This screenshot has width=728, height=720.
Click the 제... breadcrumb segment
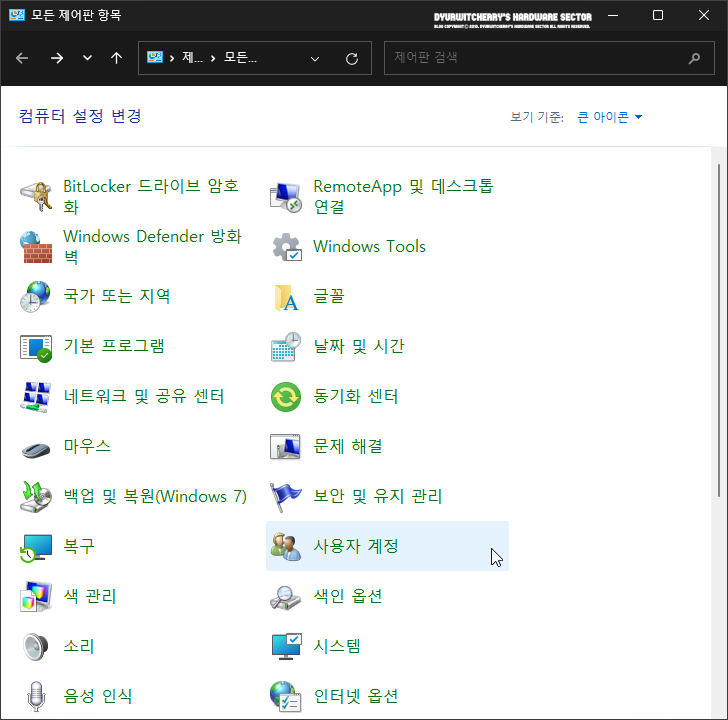tap(192, 58)
